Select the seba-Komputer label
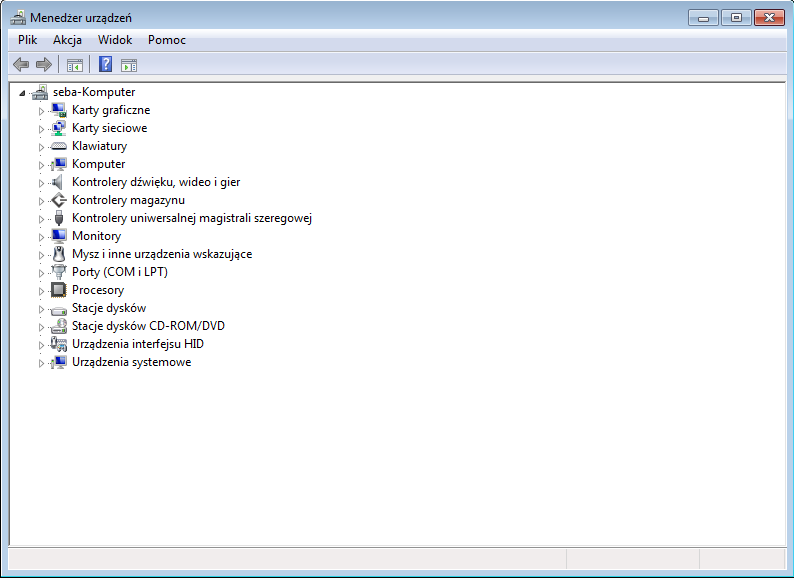The height and width of the screenshot is (580, 794). [x=94, y=92]
